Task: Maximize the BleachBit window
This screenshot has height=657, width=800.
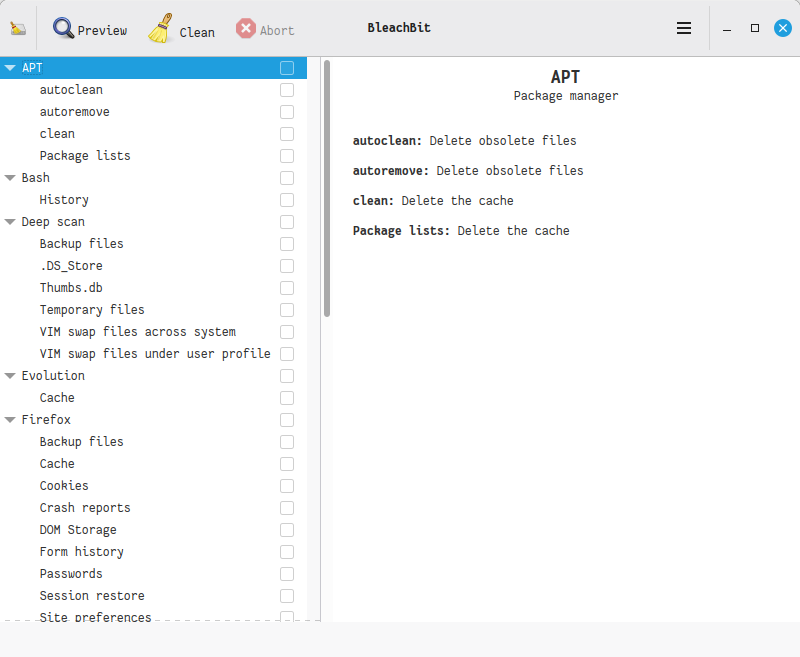Action: pos(755,29)
